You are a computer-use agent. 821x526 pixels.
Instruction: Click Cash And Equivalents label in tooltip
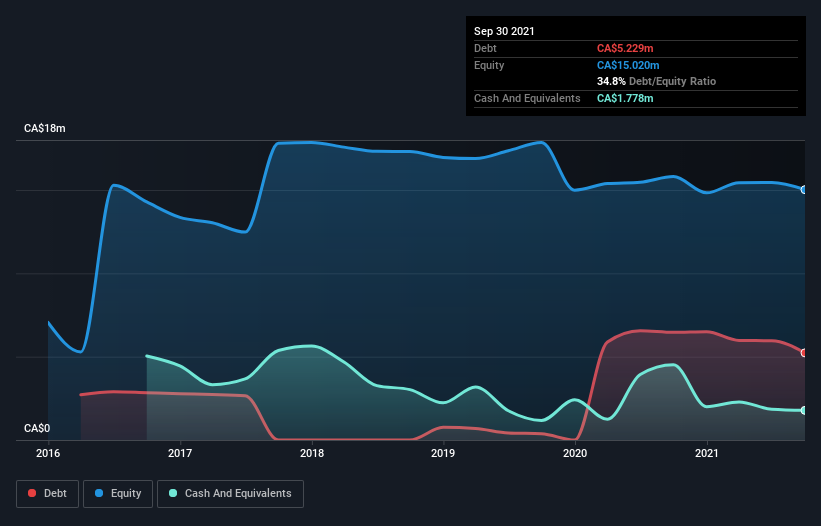pos(527,98)
